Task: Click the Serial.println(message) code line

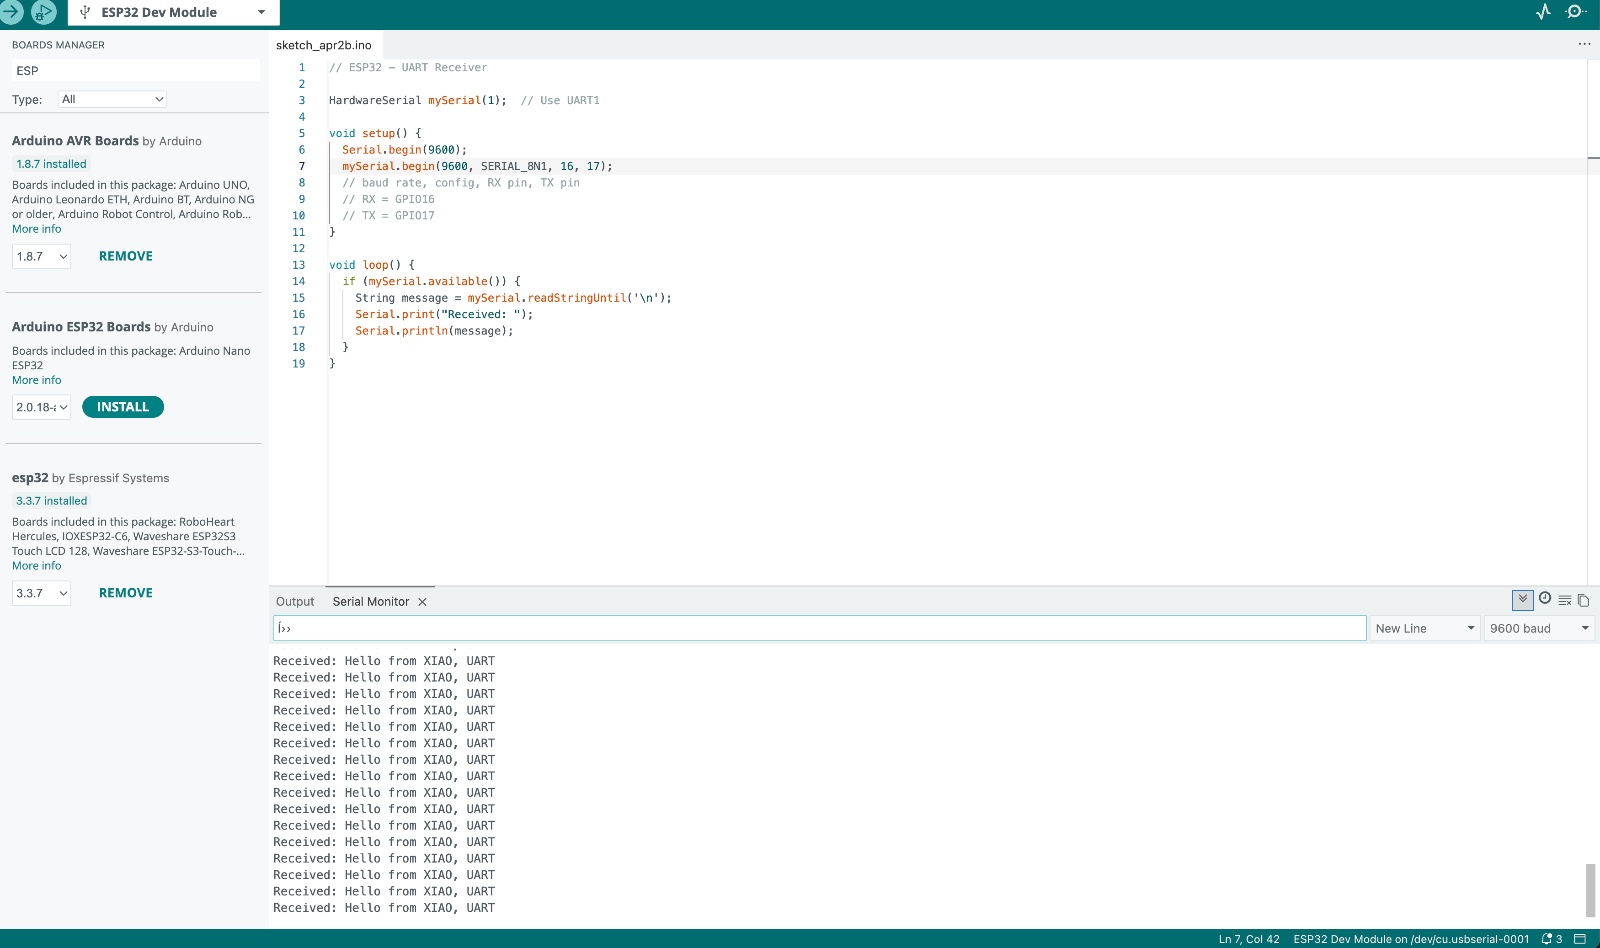Action: point(434,331)
